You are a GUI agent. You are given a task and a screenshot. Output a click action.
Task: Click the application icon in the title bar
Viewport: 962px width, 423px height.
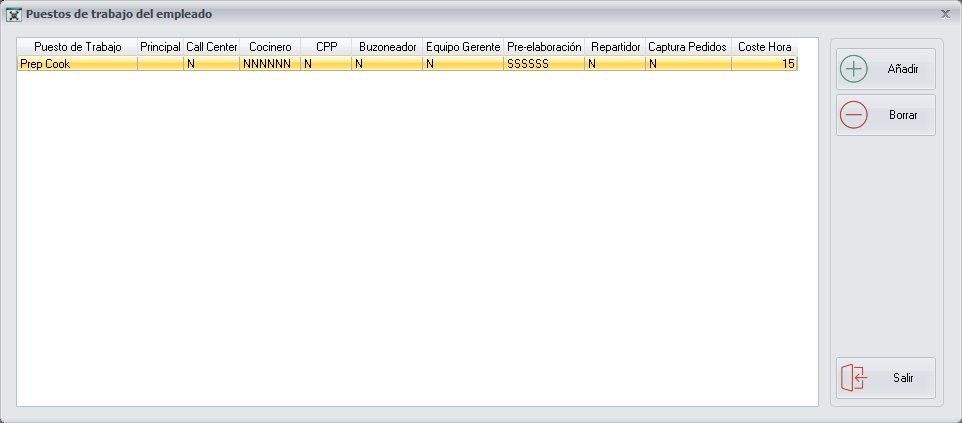14,15
